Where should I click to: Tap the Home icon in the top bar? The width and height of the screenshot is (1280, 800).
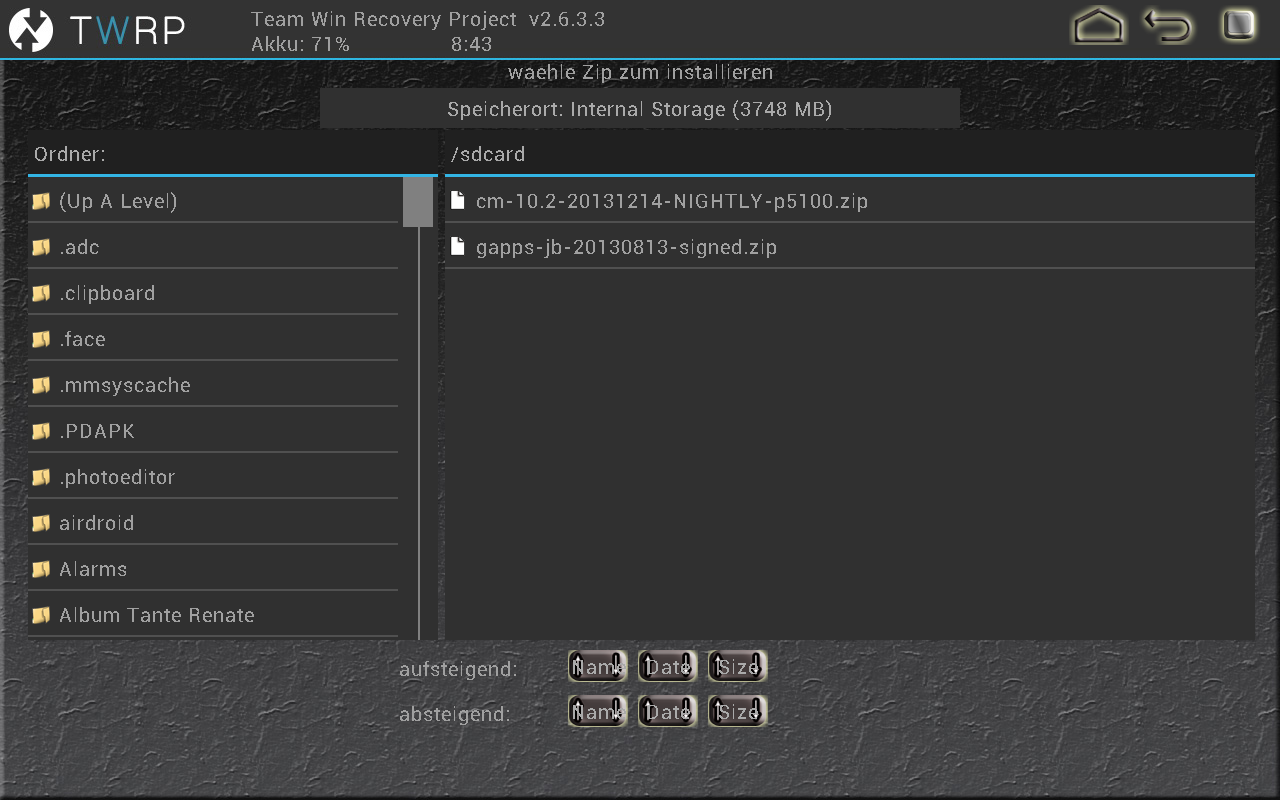pos(1098,27)
